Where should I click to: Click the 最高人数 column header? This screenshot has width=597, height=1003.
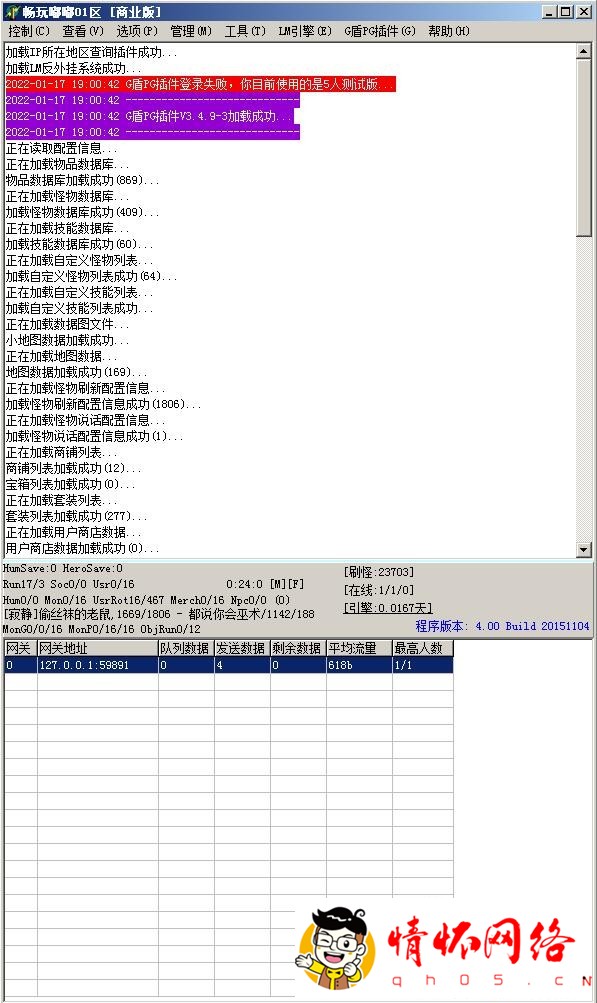422,648
